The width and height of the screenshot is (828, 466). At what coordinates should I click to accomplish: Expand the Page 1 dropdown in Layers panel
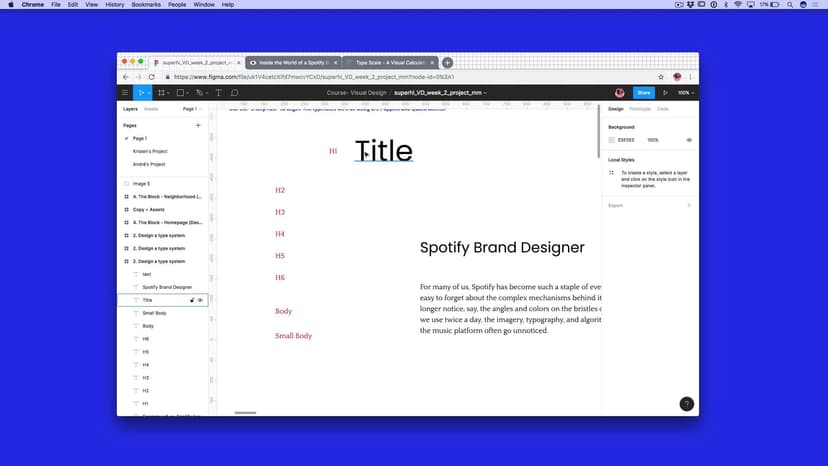pos(191,108)
